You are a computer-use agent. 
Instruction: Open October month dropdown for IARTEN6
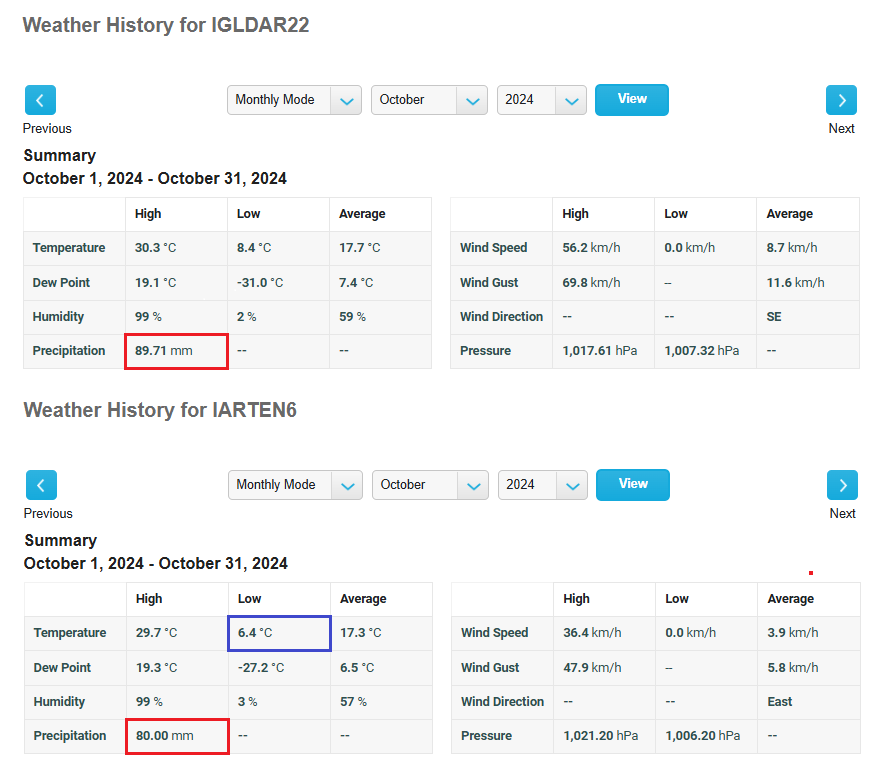point(430,485)
